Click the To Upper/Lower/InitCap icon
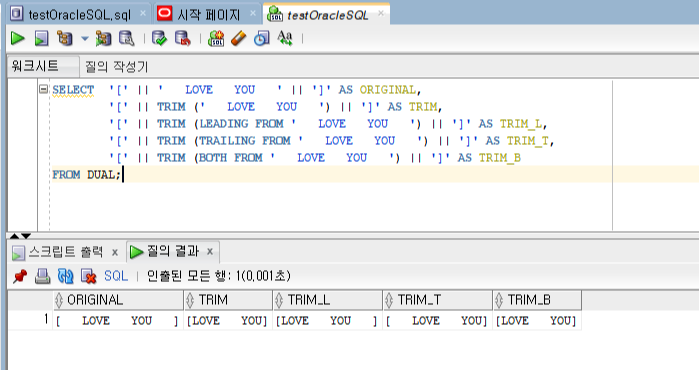This screenshot has width=699, height=370. (x=284, y=38)
